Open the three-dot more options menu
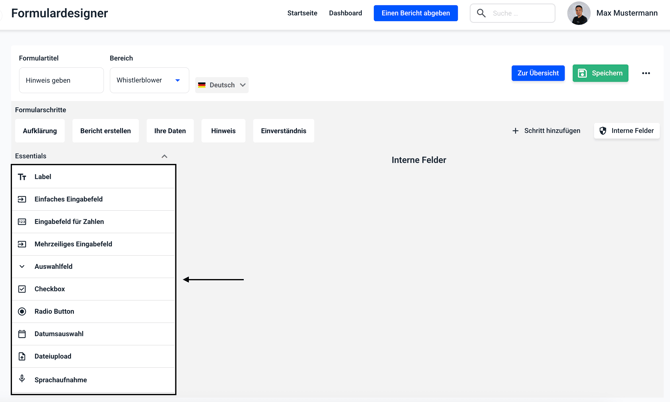Viewport: 670px width, 402px height. click(646, 73)
